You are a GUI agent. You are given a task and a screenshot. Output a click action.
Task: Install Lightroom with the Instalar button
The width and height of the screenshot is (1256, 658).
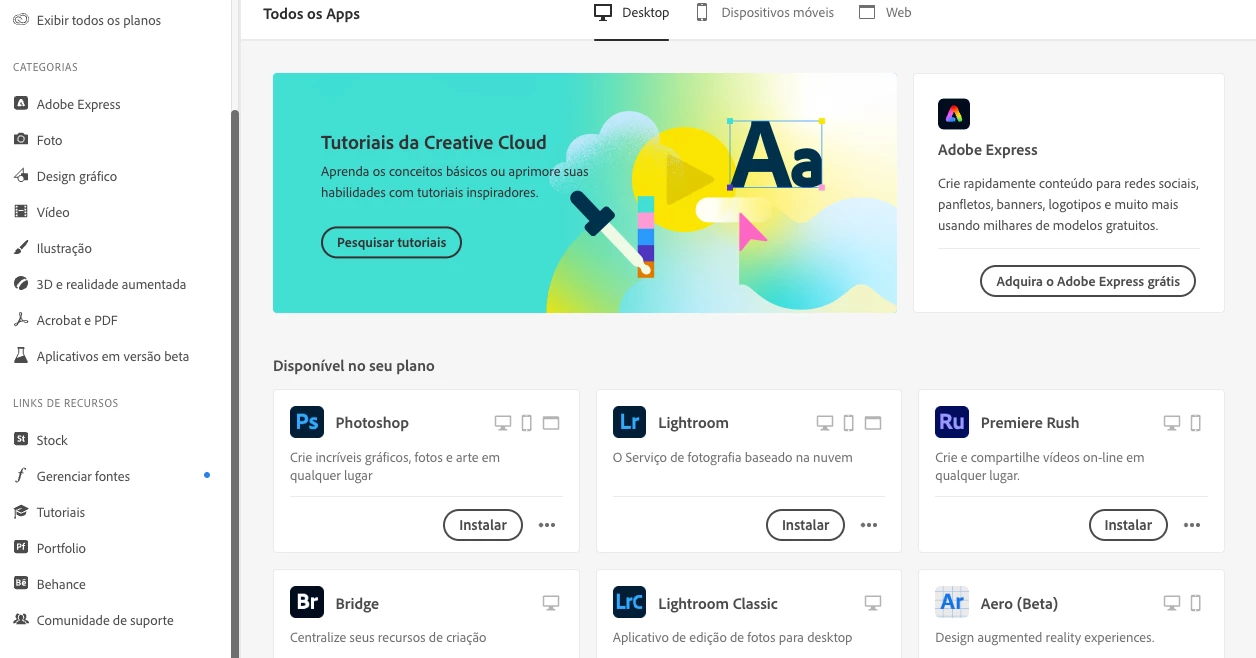806,525
